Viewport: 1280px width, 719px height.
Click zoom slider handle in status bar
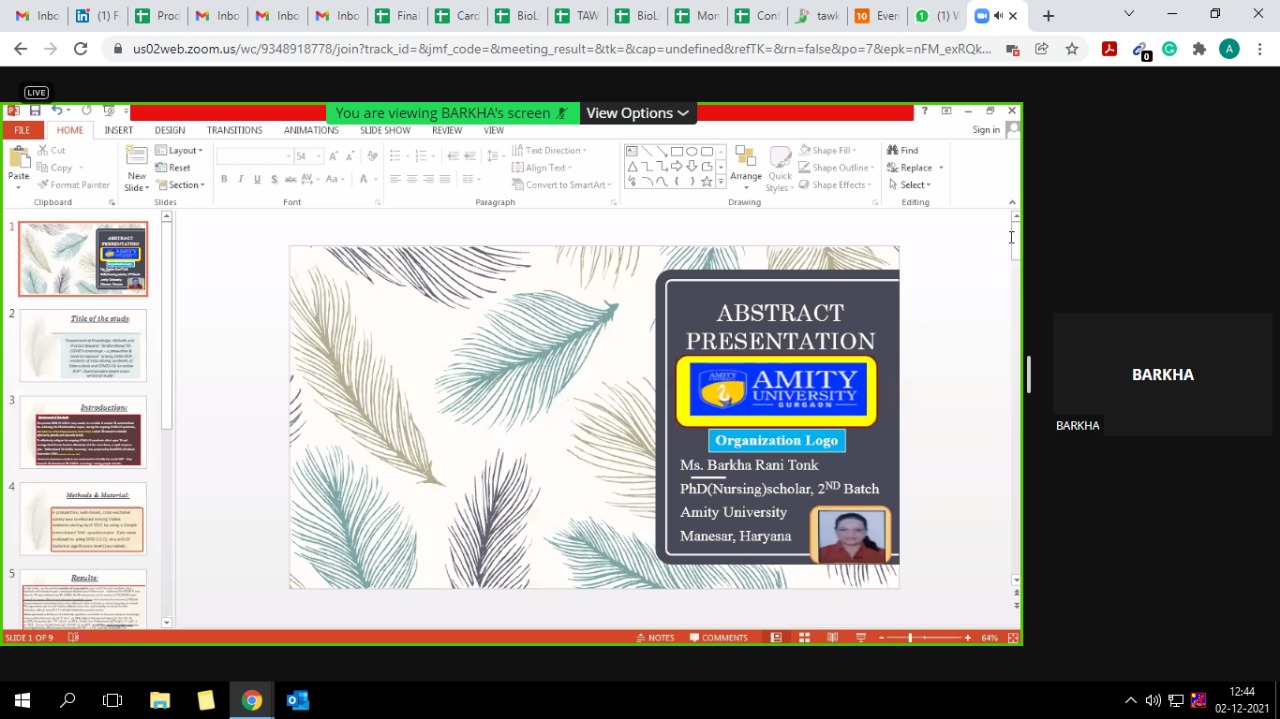910,638
